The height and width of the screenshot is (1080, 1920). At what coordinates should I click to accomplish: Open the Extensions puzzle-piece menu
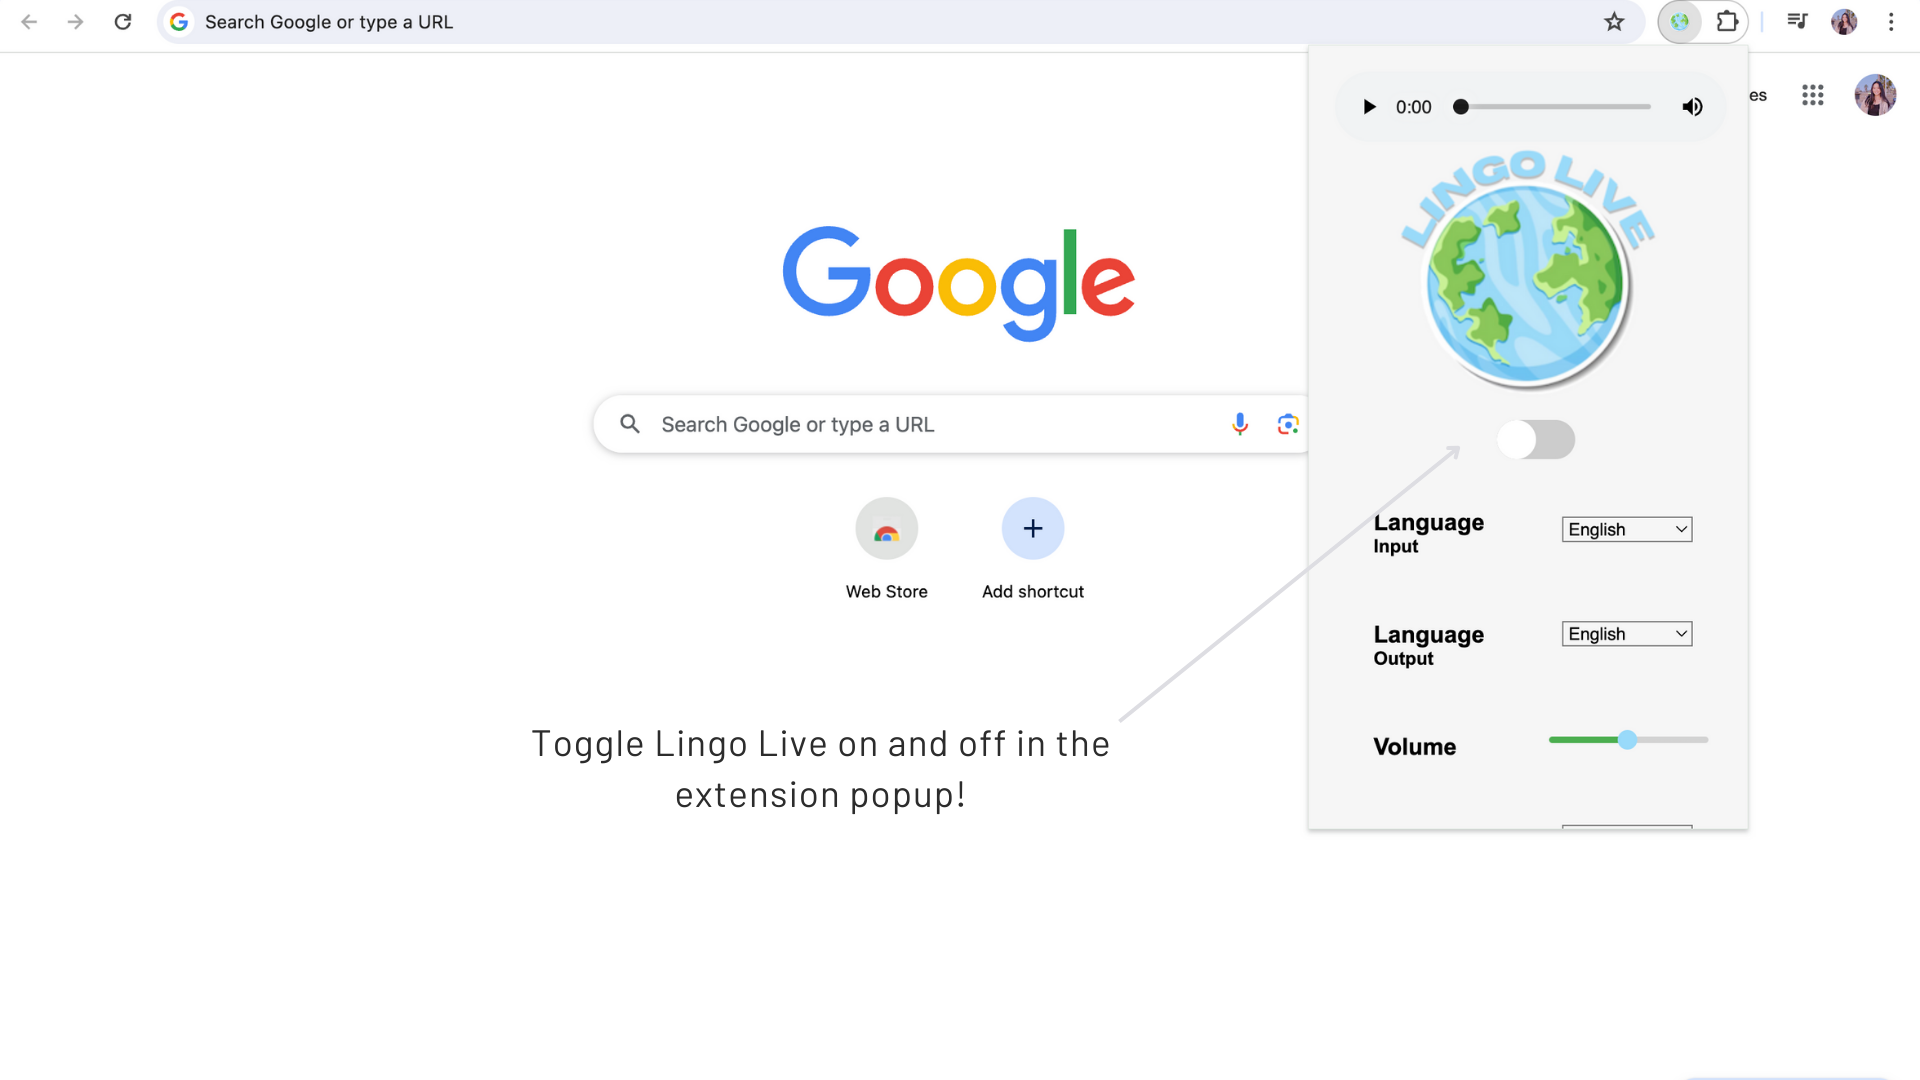pos(1727,22)
